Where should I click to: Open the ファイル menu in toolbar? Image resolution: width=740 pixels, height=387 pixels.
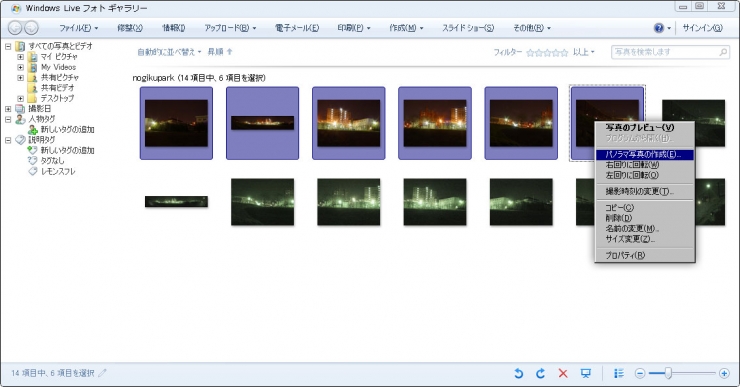[x=78, y=28]
